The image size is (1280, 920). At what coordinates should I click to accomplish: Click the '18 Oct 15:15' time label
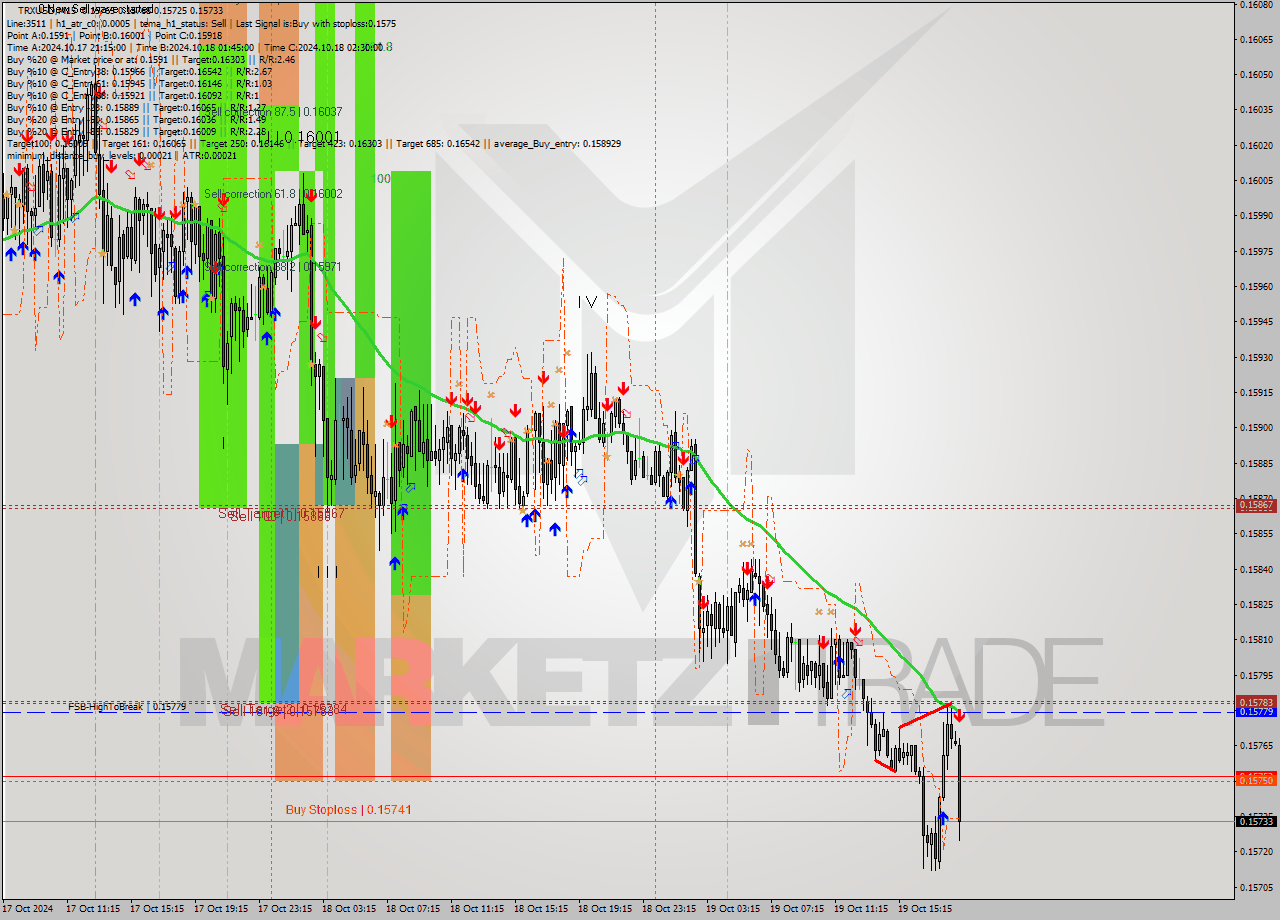coord(541,909)
